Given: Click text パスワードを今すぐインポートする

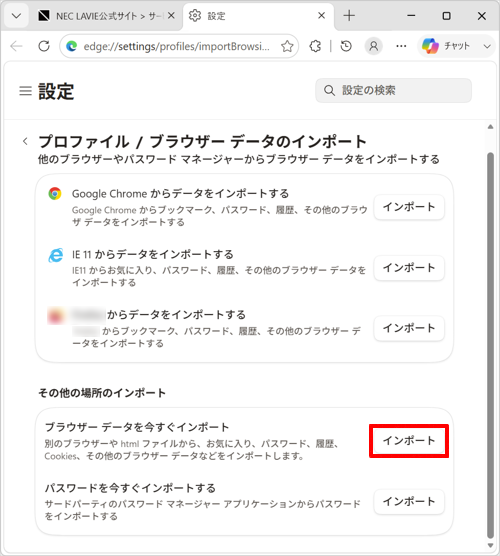Looking at the screenshot, I should (130, 488).
